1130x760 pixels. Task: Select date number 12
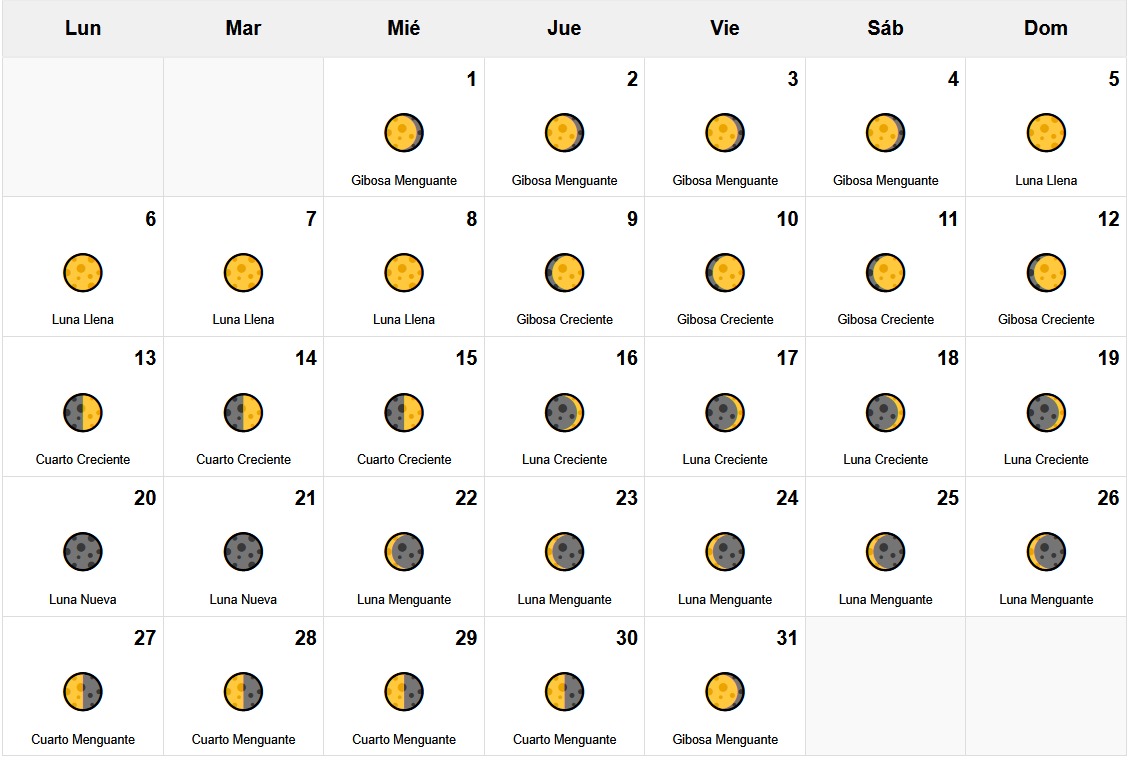[x=1108, y=219]
